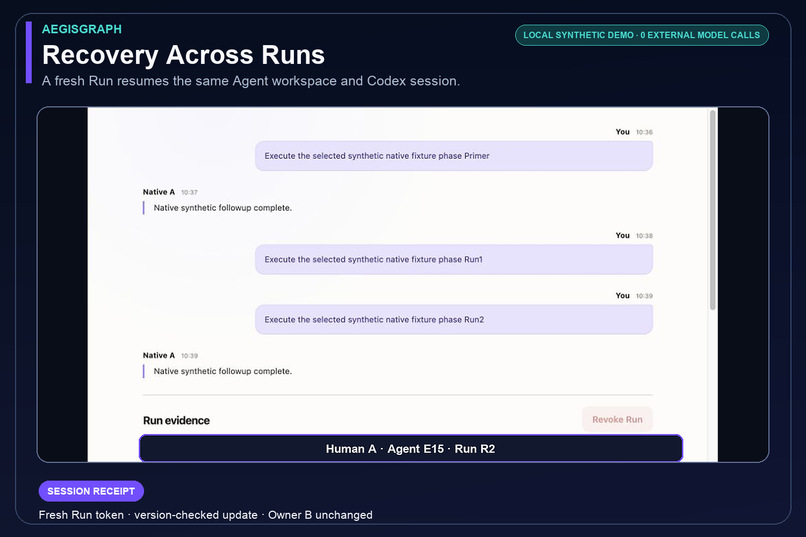Click the 'You' label at 10:38
This screenshot has height=537, width=806.
(x=622, y=235)
